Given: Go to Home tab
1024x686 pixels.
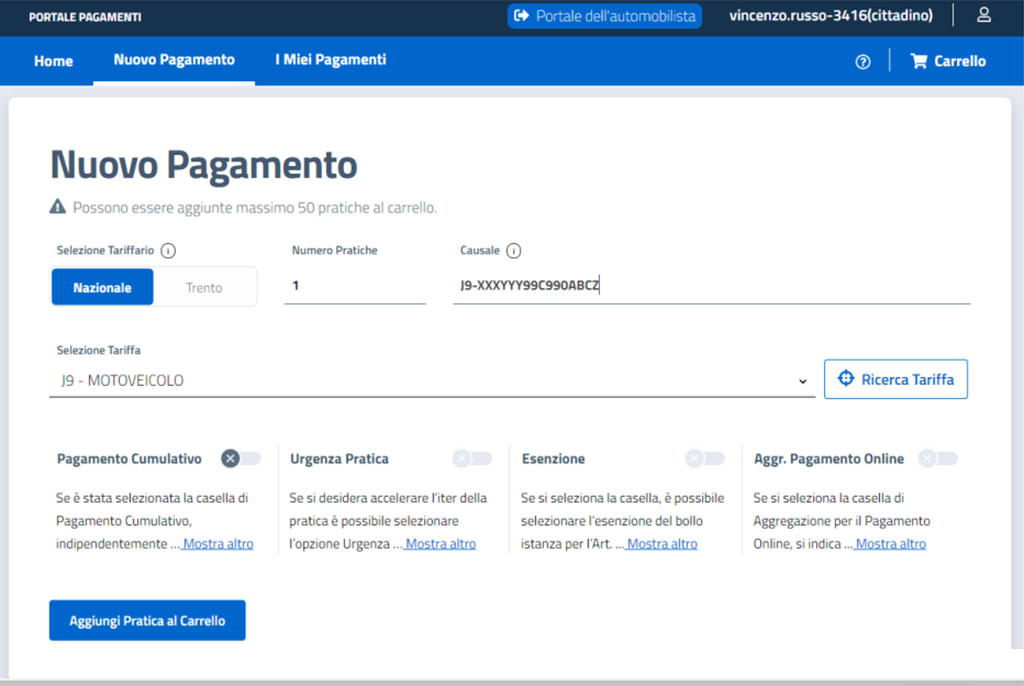Looking at the screenshot, I should [x=54, y=61].
